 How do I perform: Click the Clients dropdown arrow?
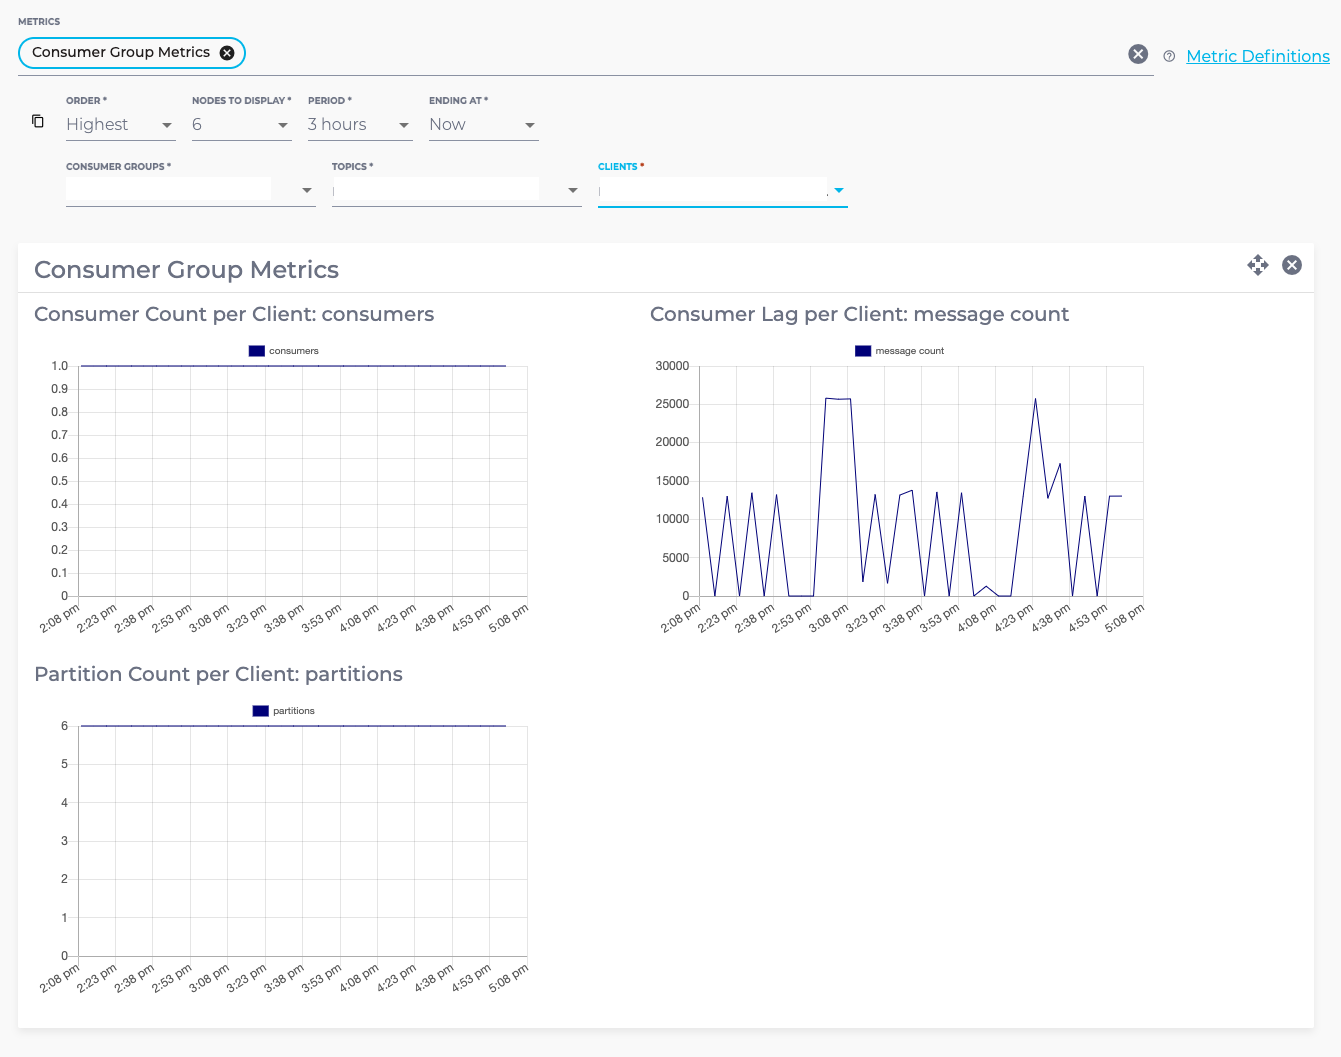(838, 190)
